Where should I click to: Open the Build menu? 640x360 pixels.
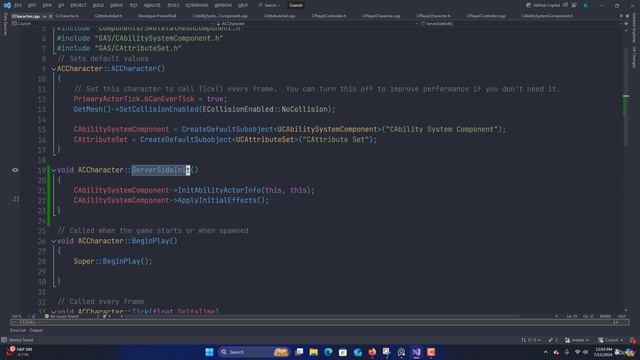[98, 5]
